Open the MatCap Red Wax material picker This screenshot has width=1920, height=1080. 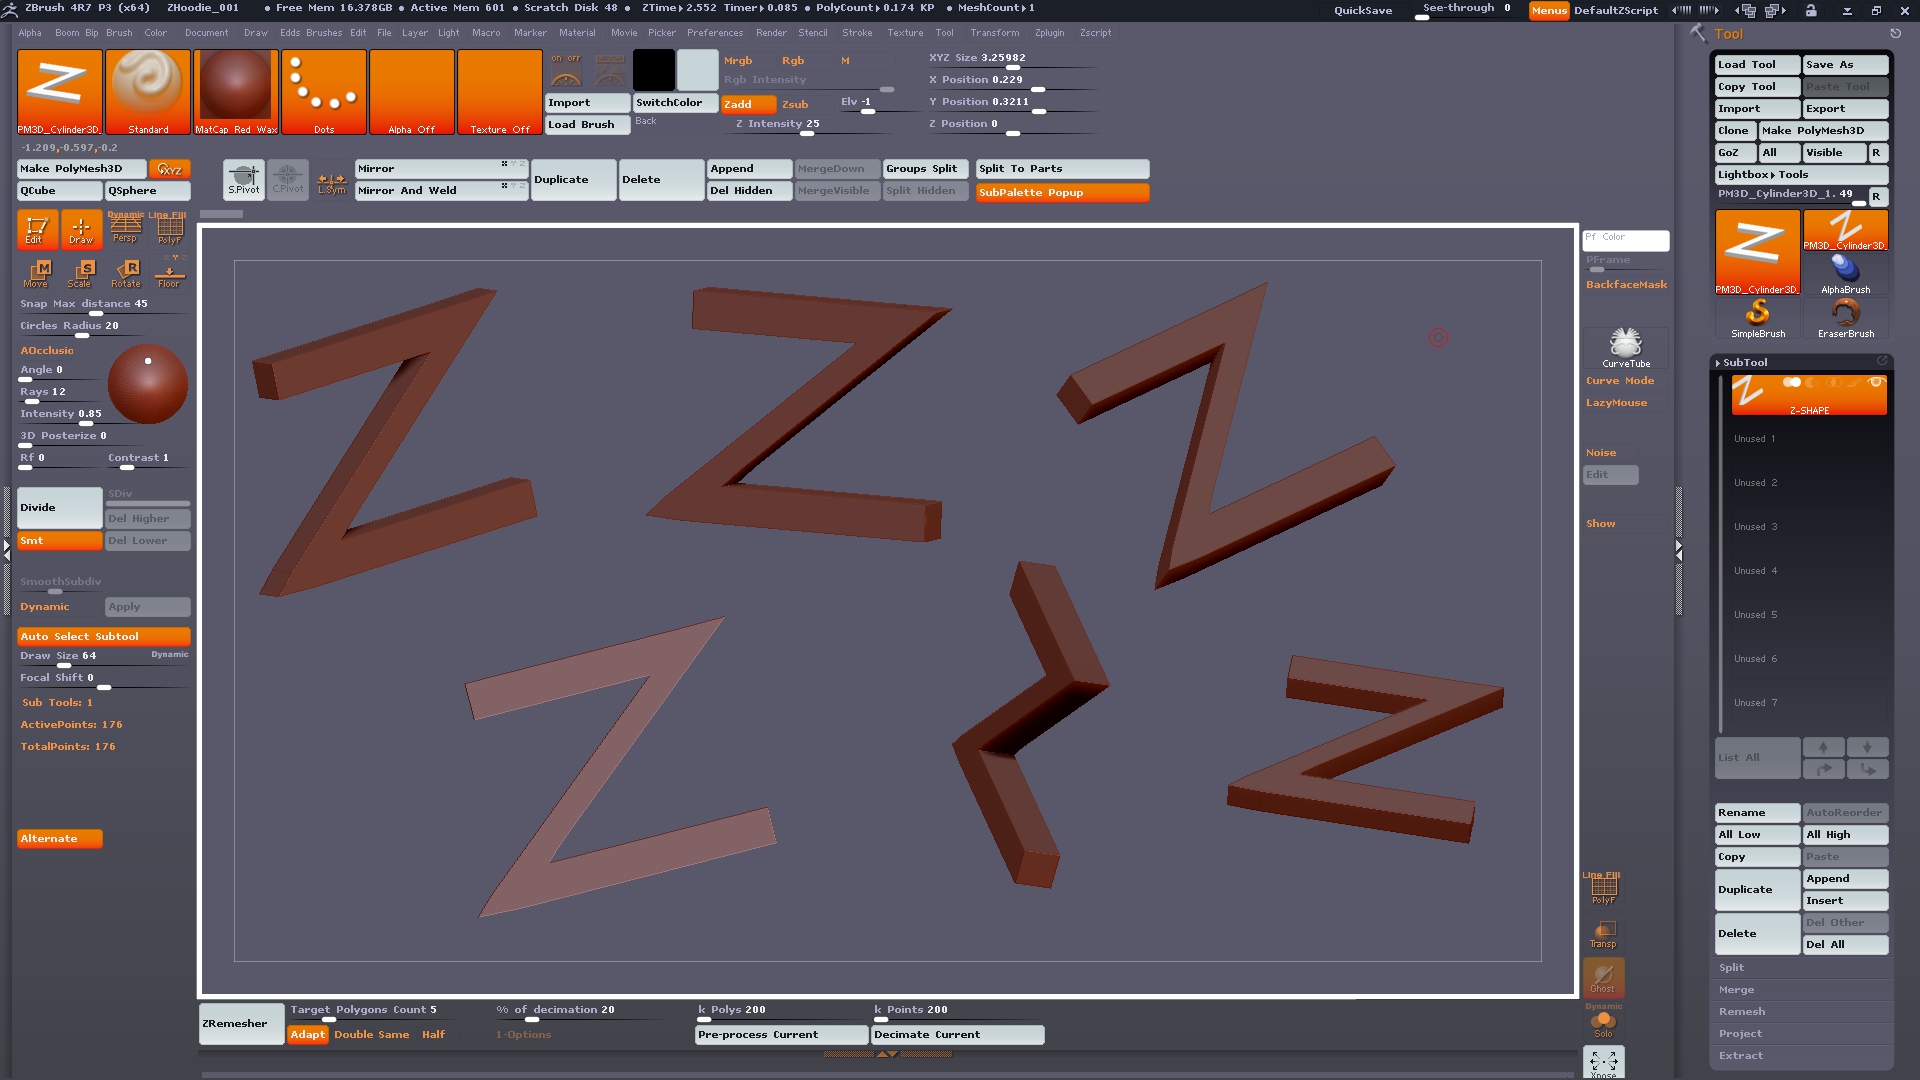point(236,91)
